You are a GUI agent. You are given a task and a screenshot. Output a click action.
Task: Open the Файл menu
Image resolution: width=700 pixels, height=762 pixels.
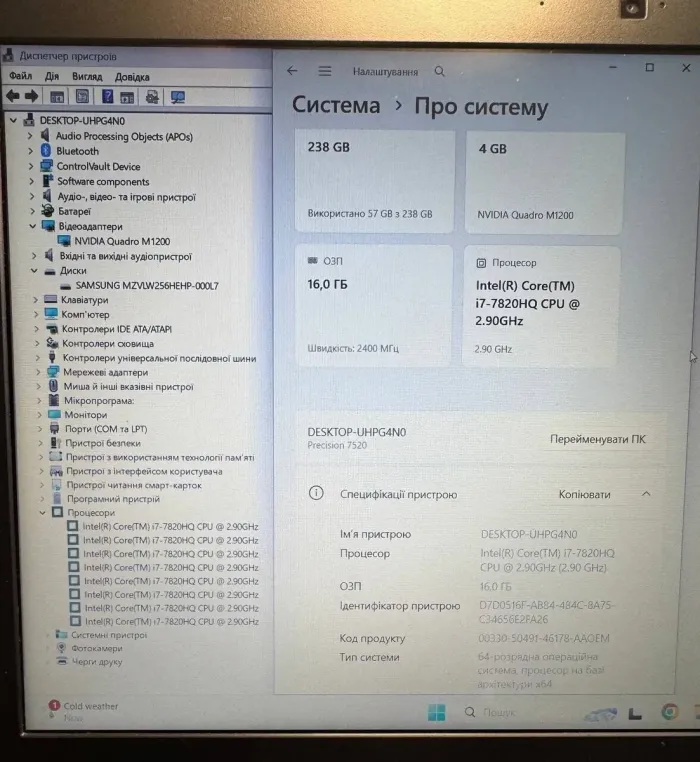click(x=20, y=76)
